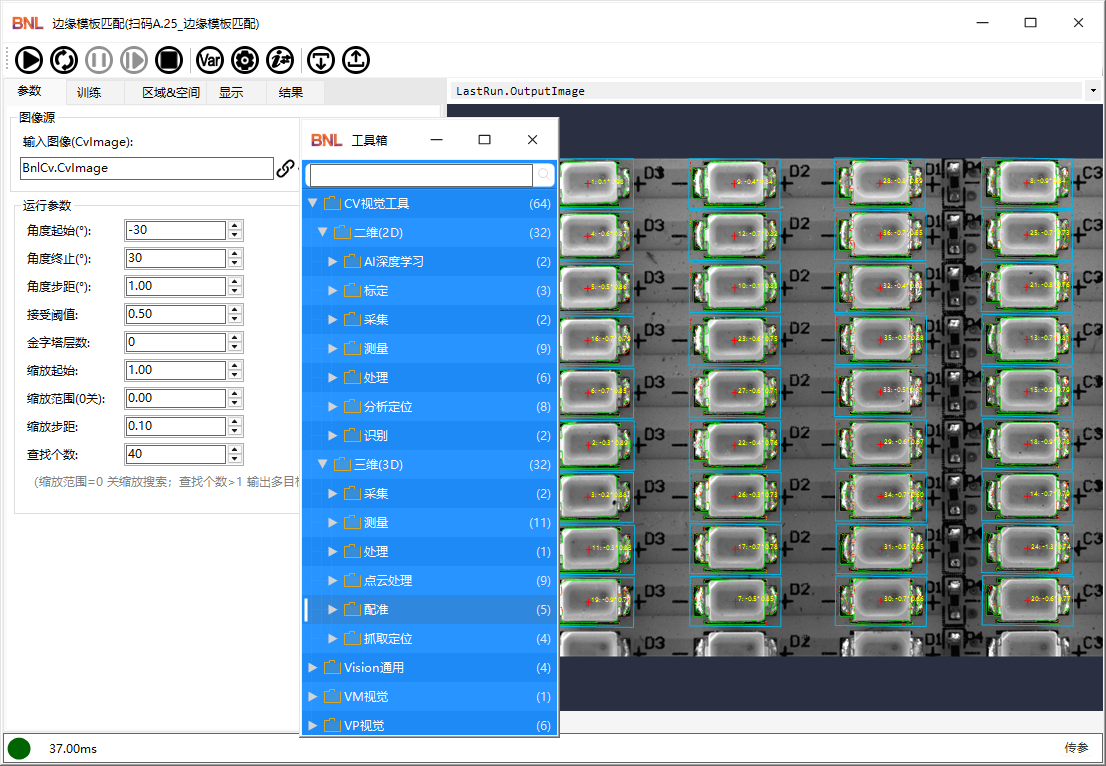Screen dimensions: 1106x766
Task: Click the step-run toolbar icon
Action: [134, 60]
